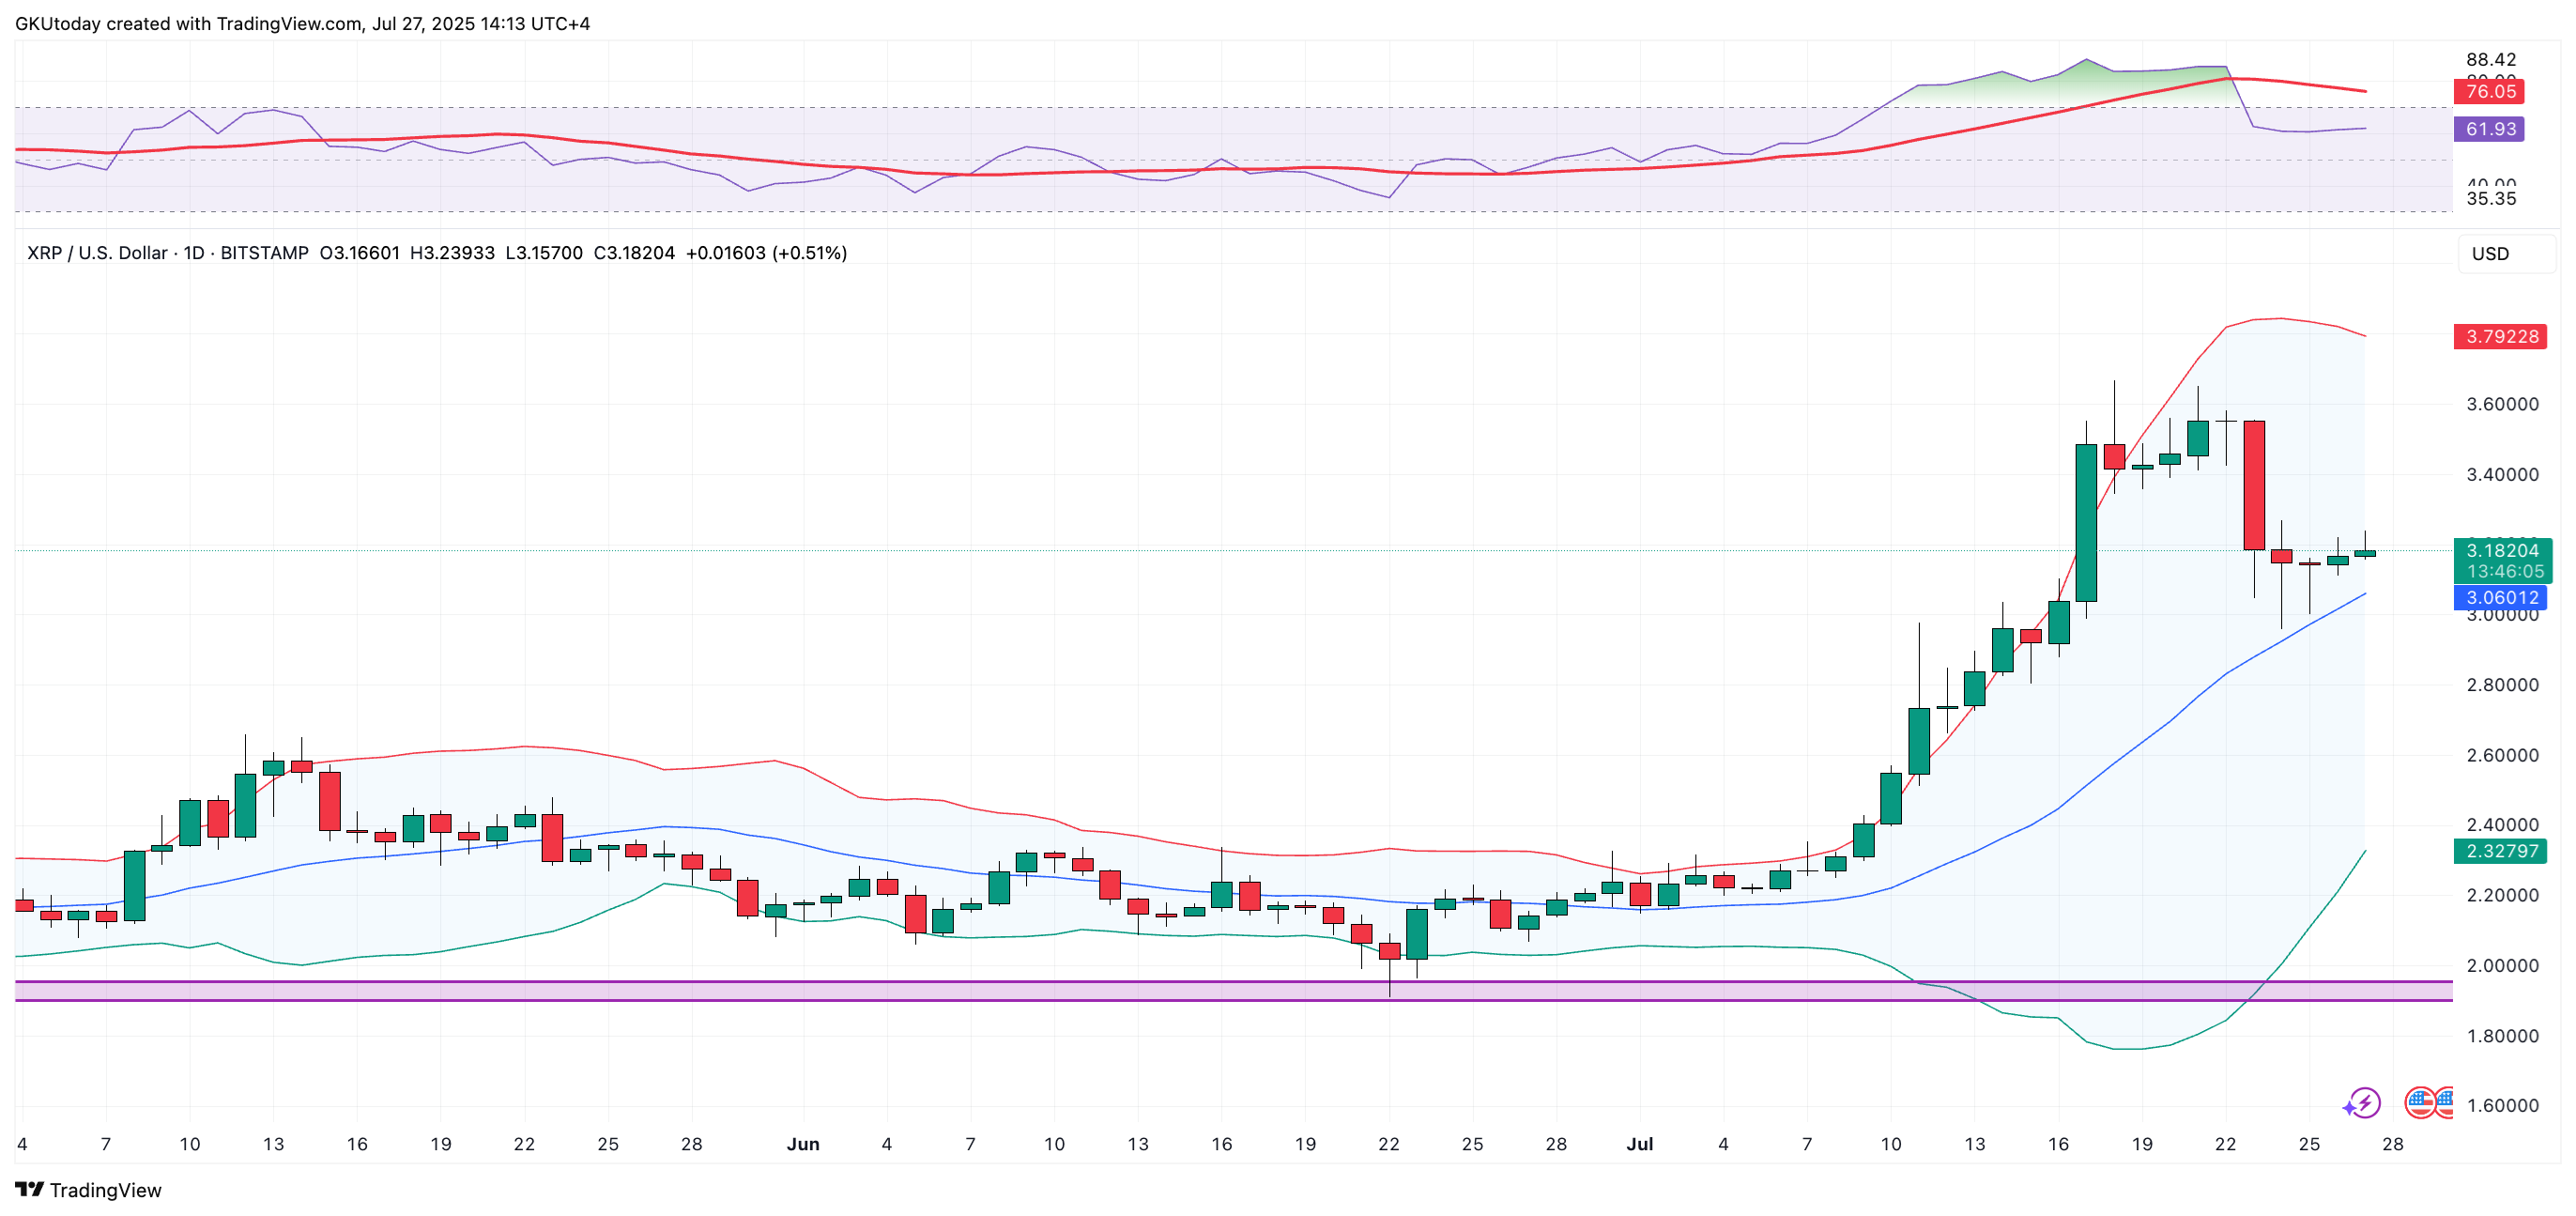
Task: Open the USD currency selector
Action: [2503, 254]
